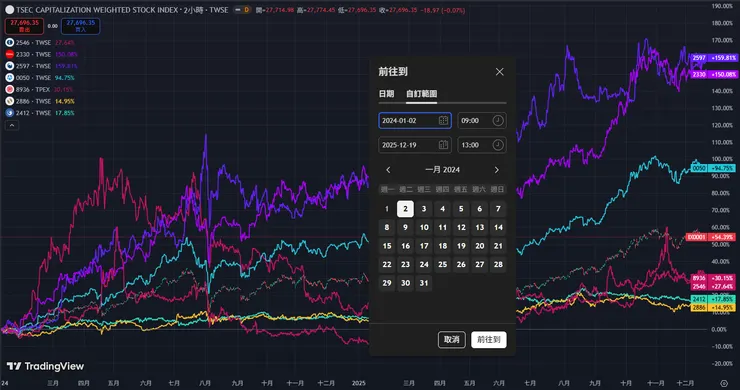Viewport: 740px width, 390px height.
Task: Open clock picker for 09:00 start time
Action: tap(498, 120)
